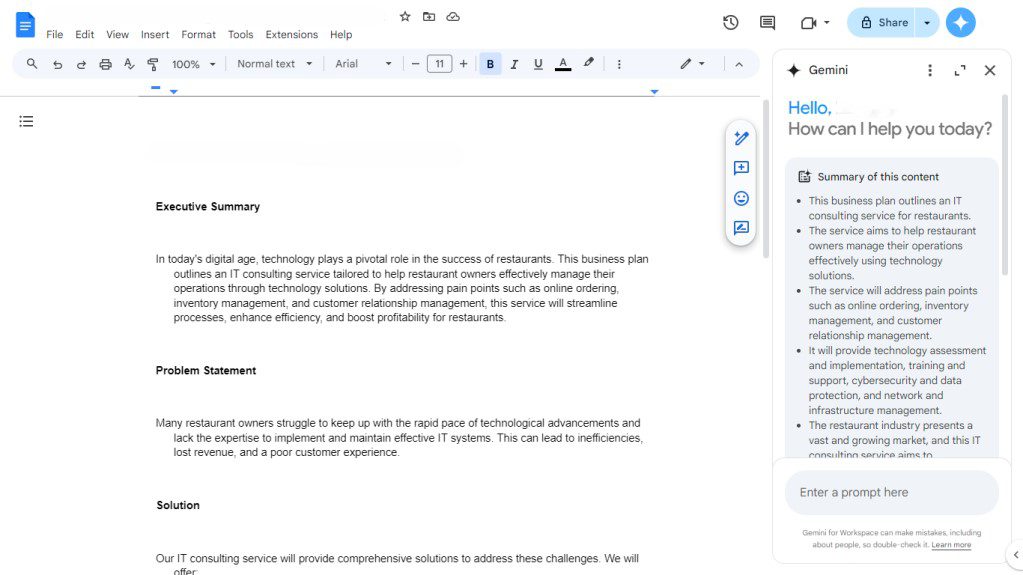Star this document

(405, 16)
